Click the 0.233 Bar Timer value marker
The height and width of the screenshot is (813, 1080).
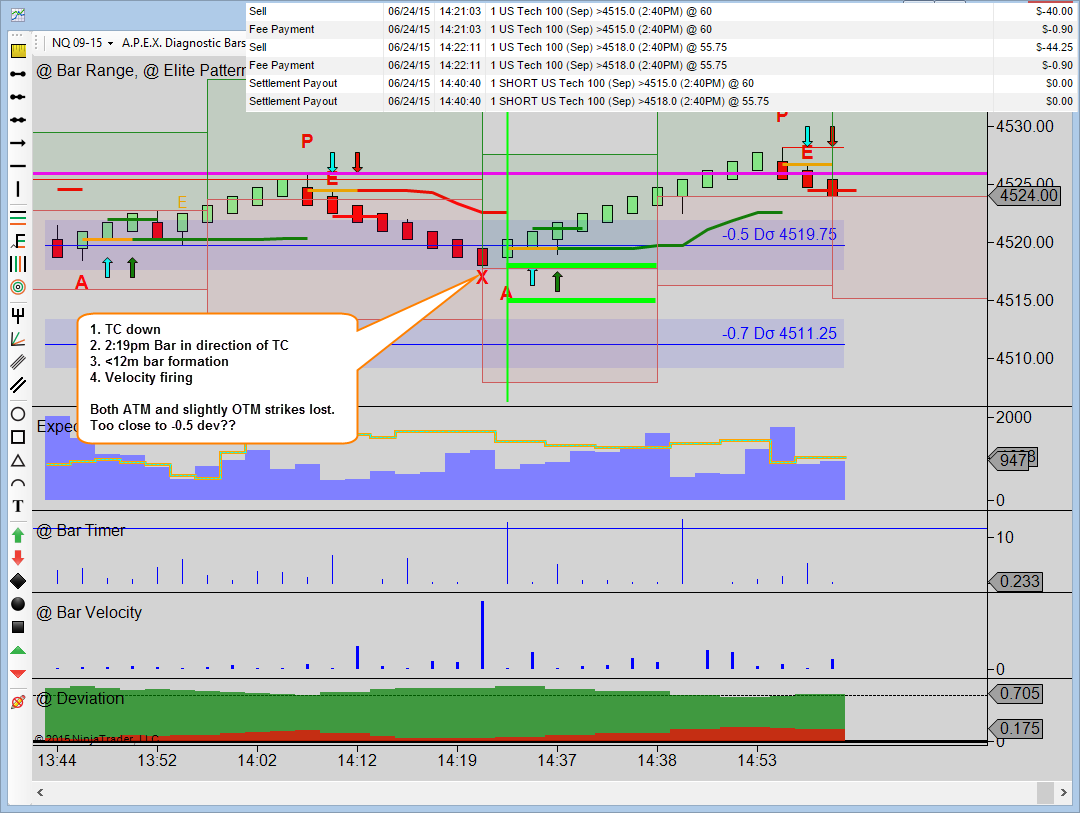[1016, 582]
